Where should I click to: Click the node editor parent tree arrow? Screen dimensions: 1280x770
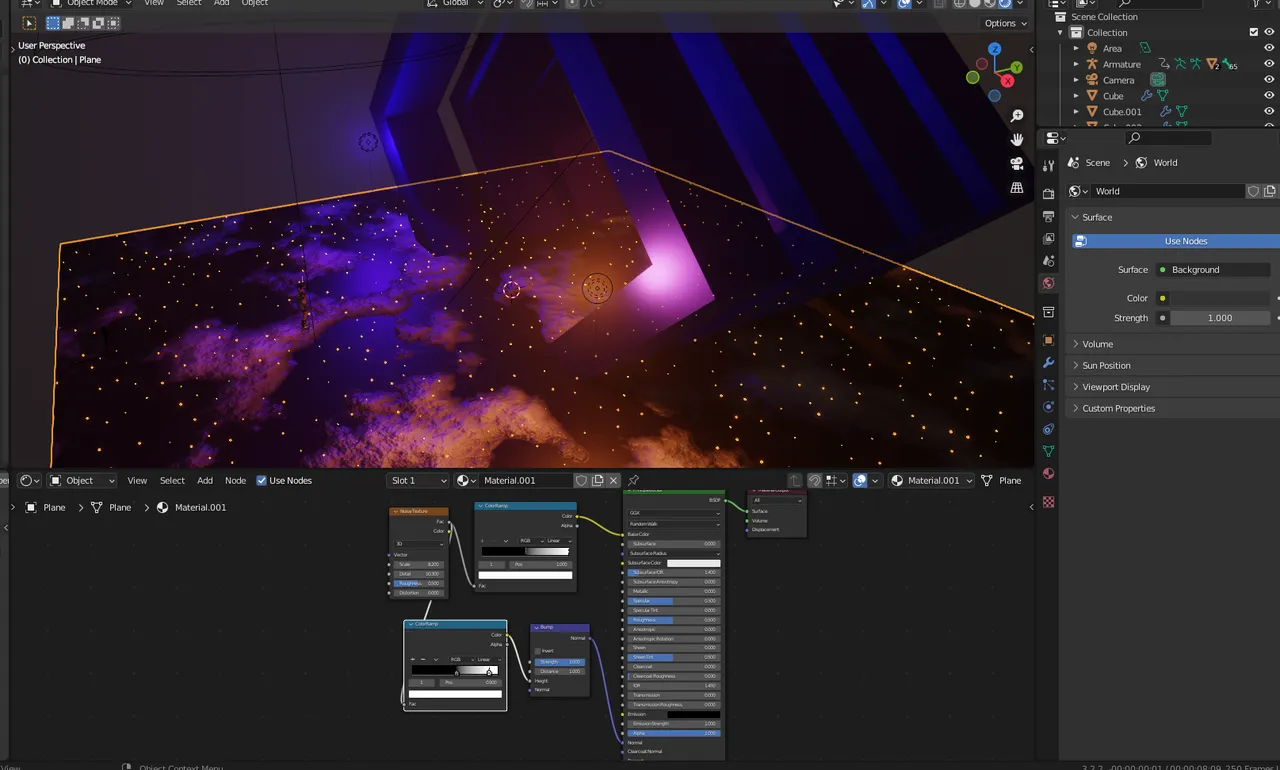pyautogui.click(x=796, y=481)
